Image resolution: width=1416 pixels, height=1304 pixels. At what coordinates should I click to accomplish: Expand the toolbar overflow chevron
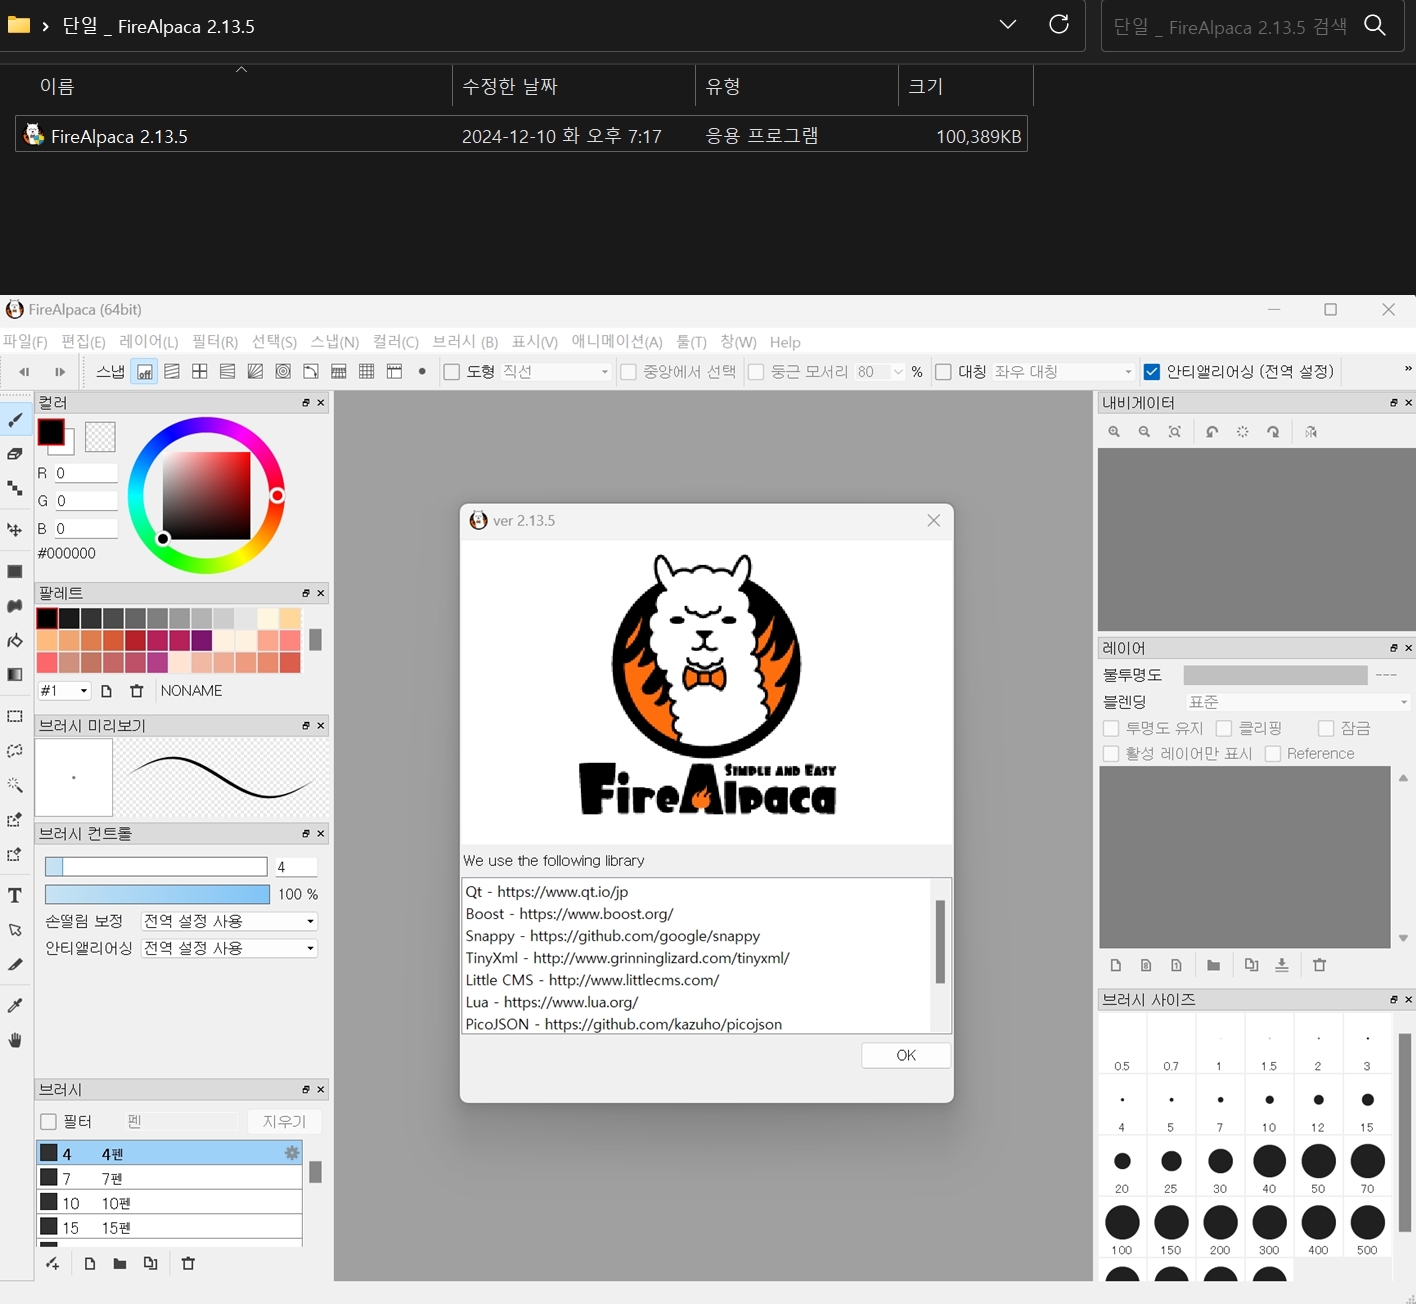coord(1407,369)
